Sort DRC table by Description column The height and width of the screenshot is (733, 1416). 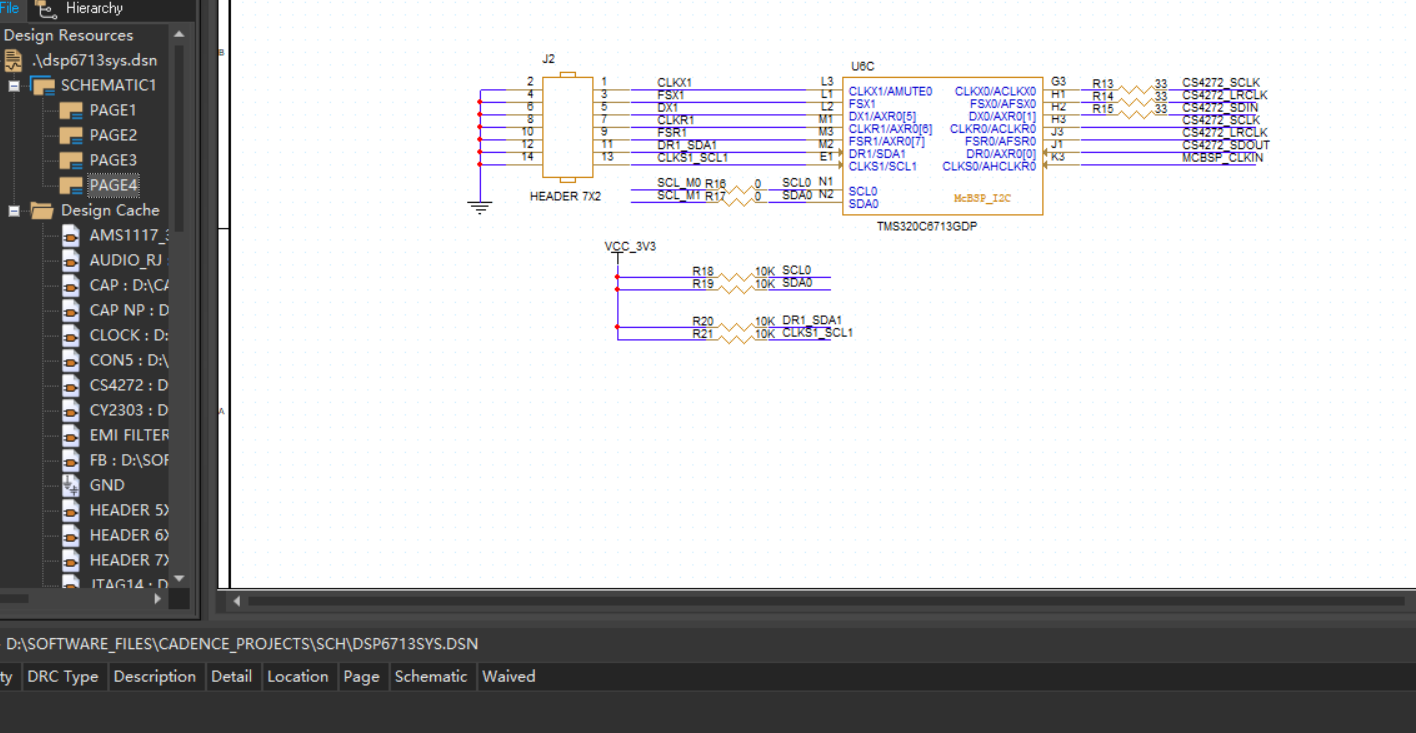[x=155, y=676]
